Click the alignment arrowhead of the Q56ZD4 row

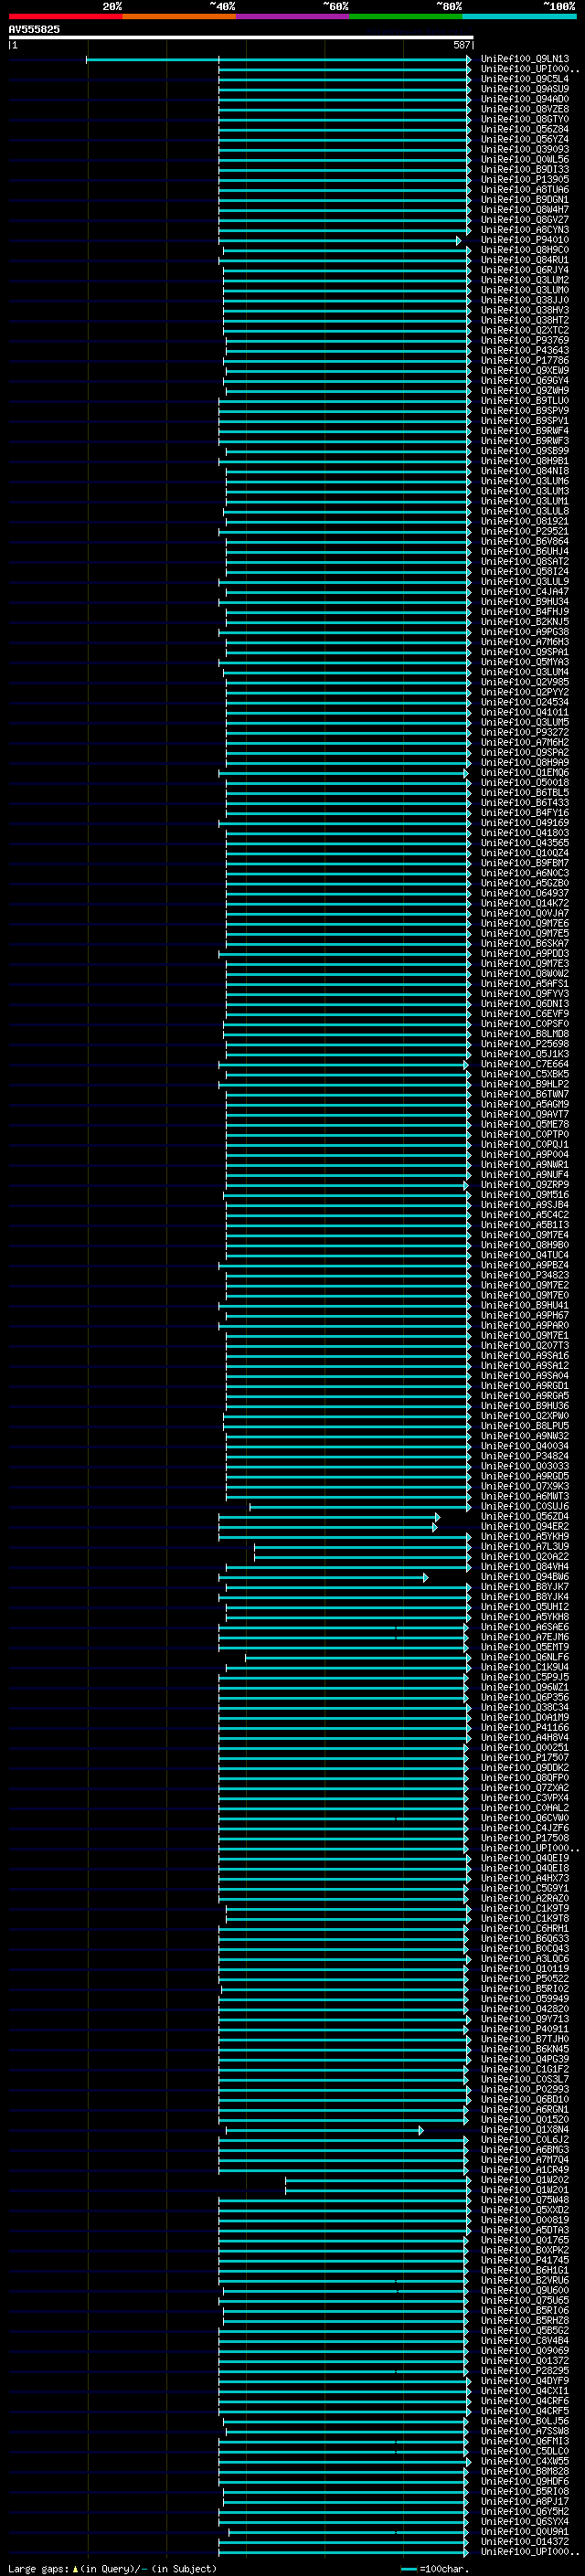(x=437, y=1517)
